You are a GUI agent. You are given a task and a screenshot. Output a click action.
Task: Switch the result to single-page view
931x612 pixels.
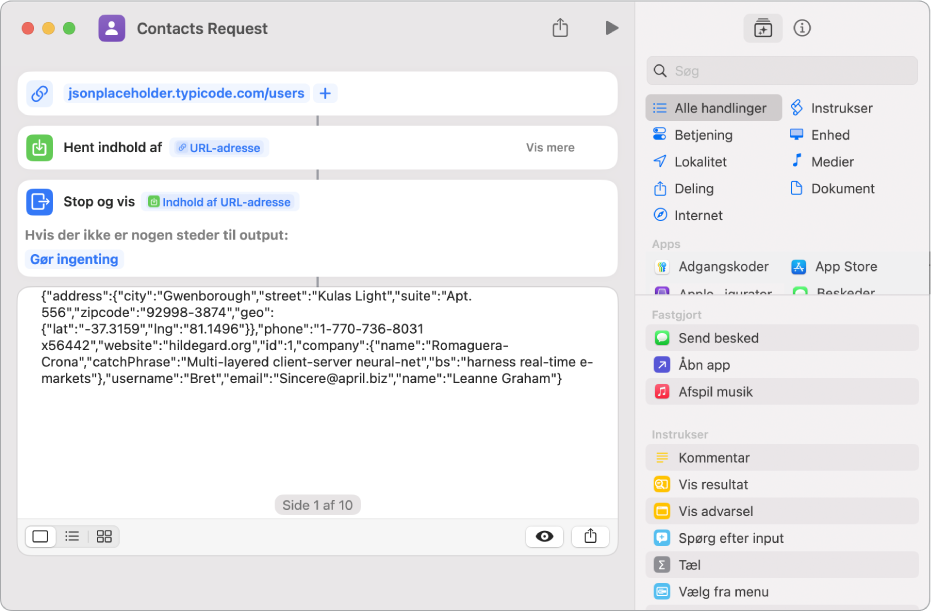click(x=40, y=537)
